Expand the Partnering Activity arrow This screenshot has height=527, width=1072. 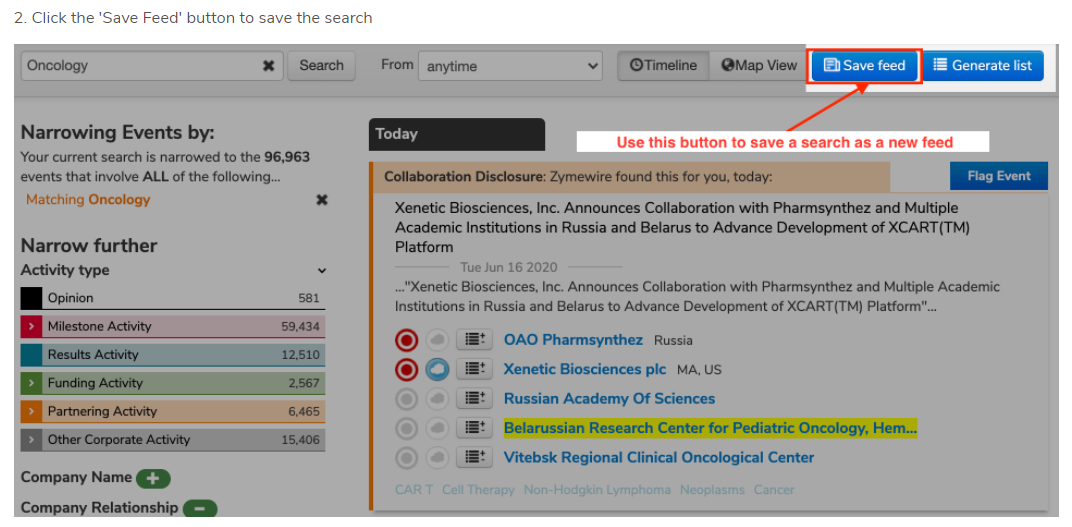[31, 411]
